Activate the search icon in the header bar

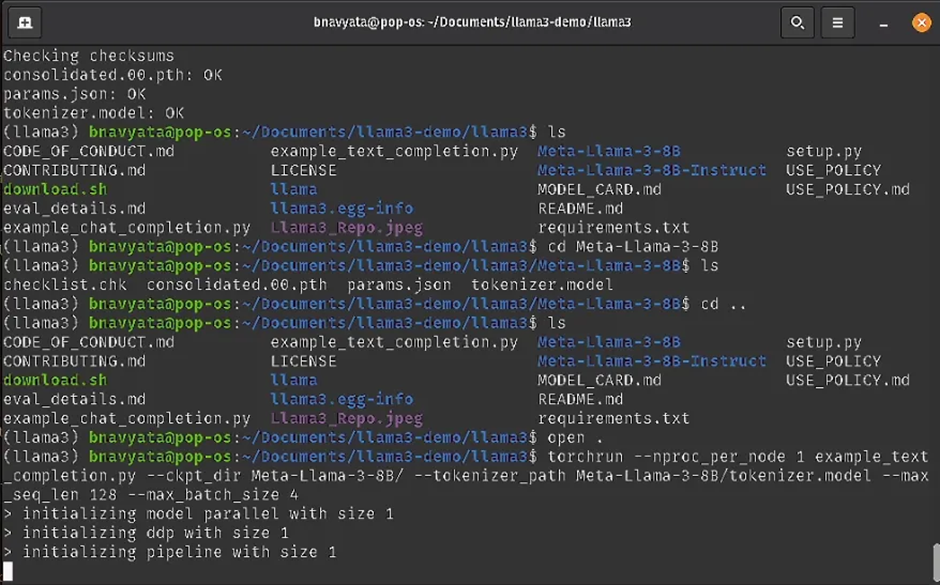(797, 21)
